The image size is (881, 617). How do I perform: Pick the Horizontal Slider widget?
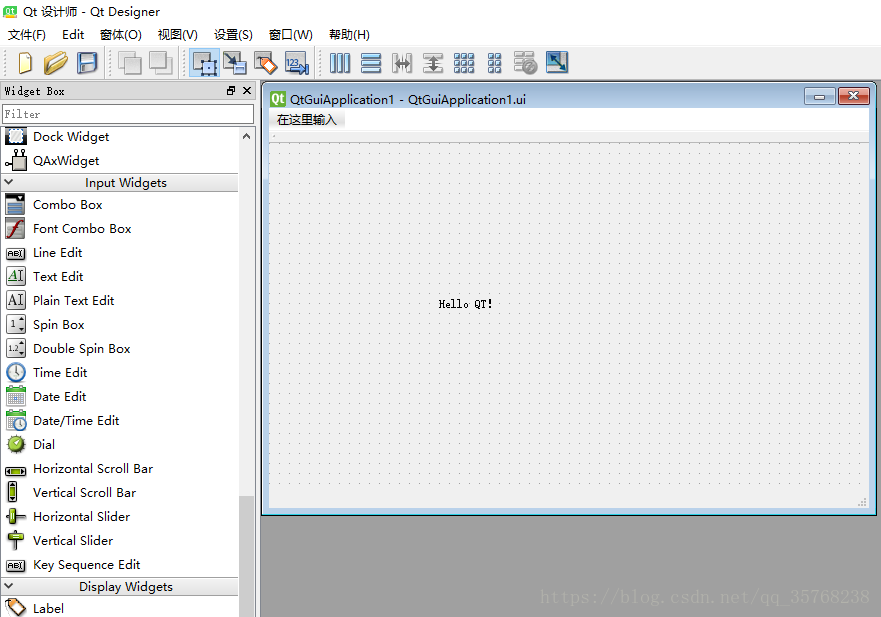pyautogui.click(x=121, y=516)
